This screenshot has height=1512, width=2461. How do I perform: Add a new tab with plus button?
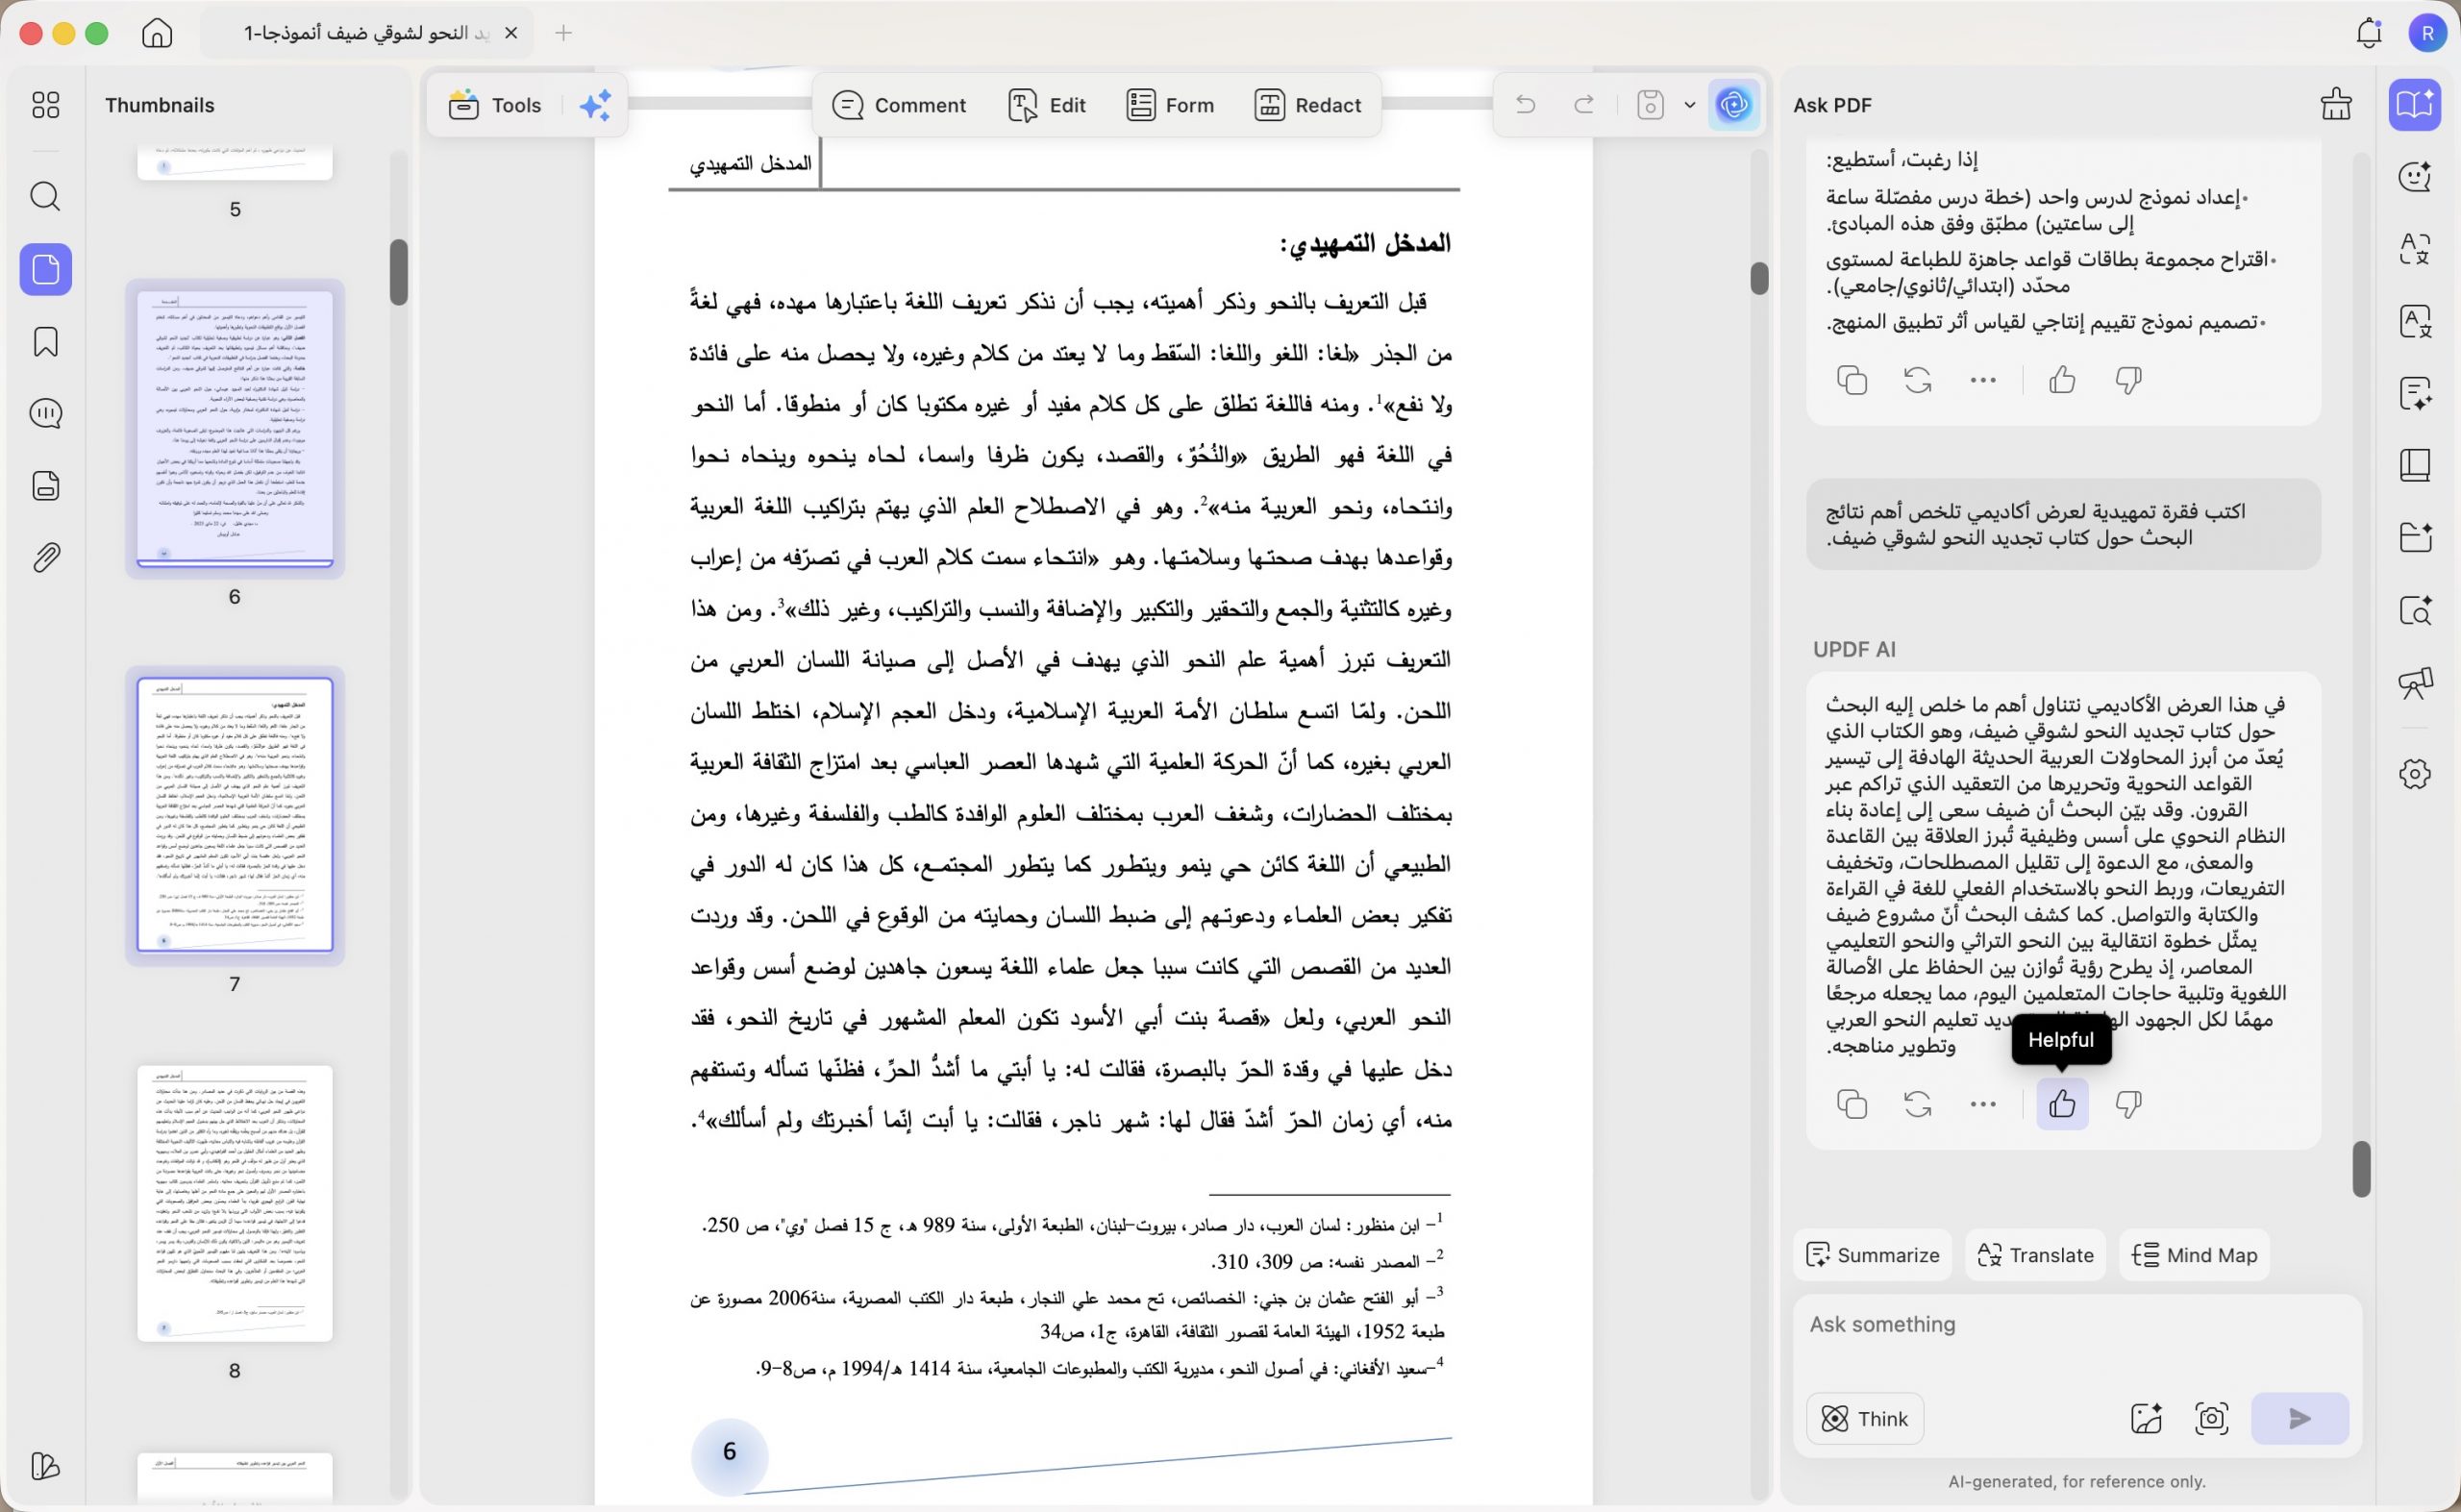pyautogui.click(x=564, y=33)
